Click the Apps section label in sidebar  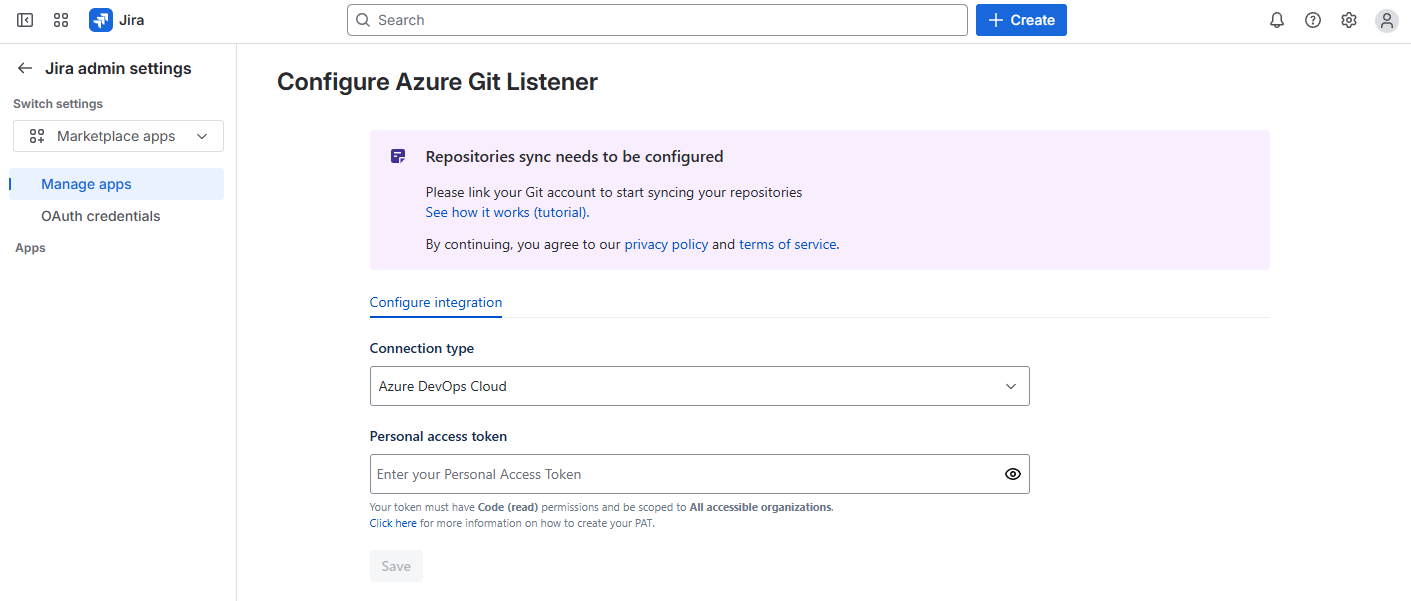tap(30, 248)
